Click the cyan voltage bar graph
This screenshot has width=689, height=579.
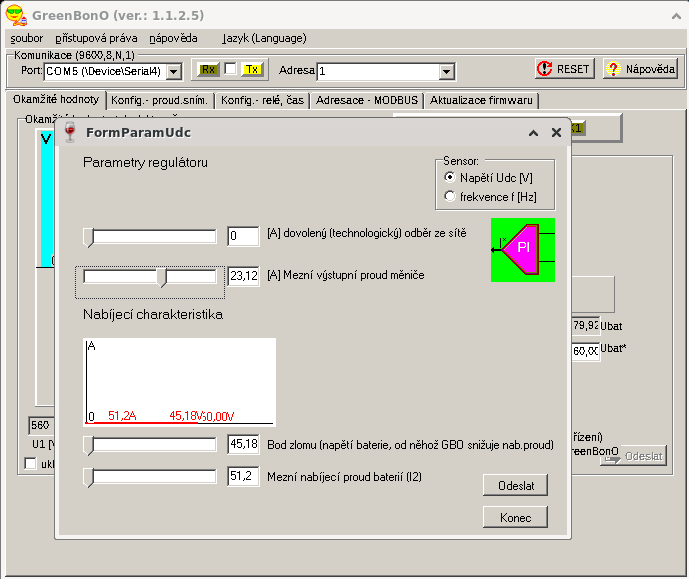coord(47,199)
